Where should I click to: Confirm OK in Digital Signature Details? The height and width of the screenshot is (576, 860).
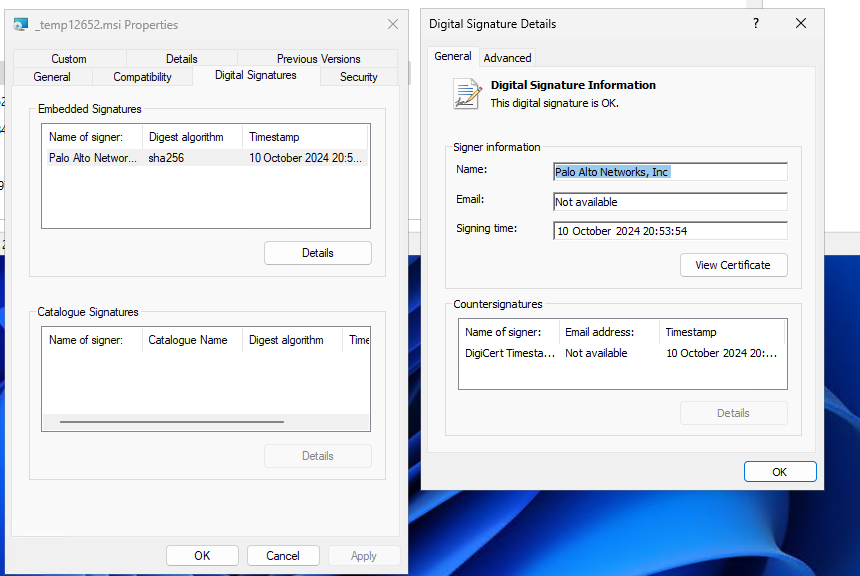780,472
